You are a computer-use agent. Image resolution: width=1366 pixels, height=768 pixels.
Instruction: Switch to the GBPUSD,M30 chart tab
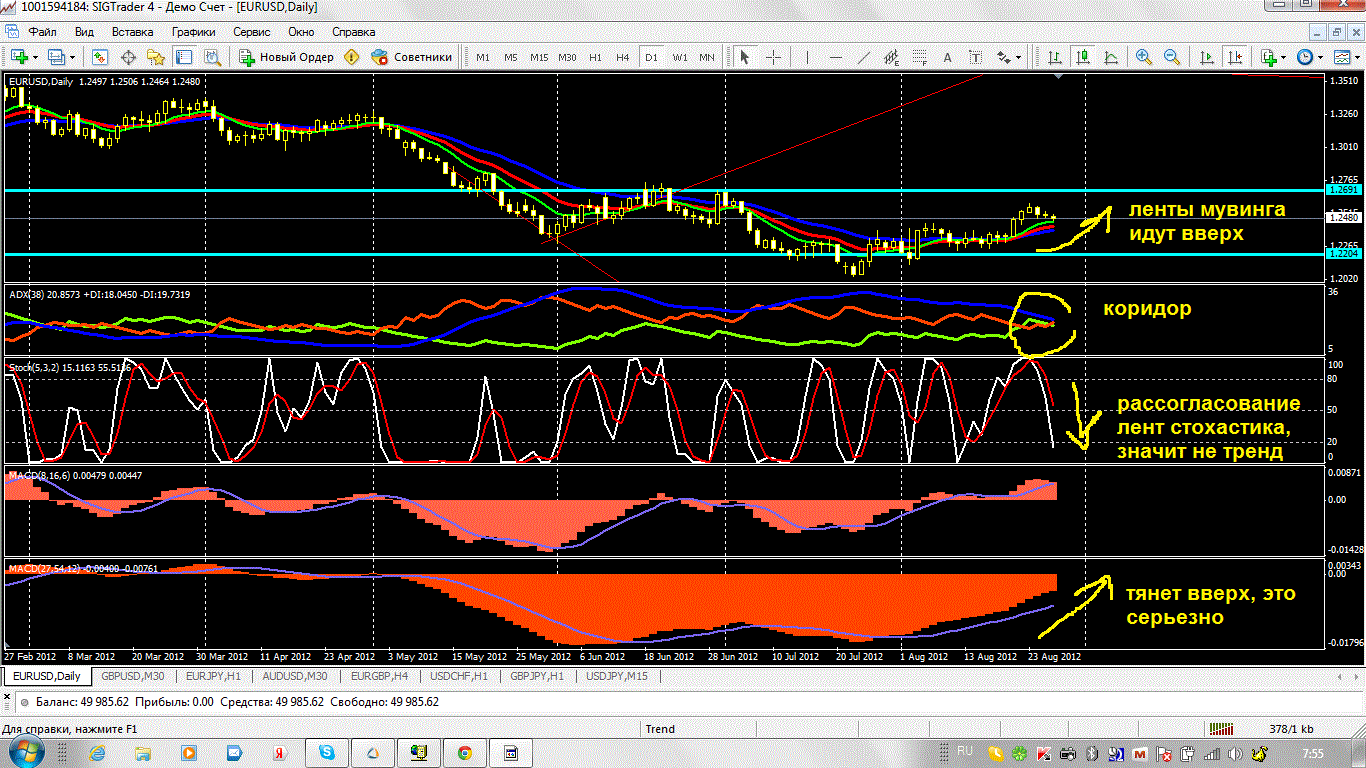pos(131,676)
